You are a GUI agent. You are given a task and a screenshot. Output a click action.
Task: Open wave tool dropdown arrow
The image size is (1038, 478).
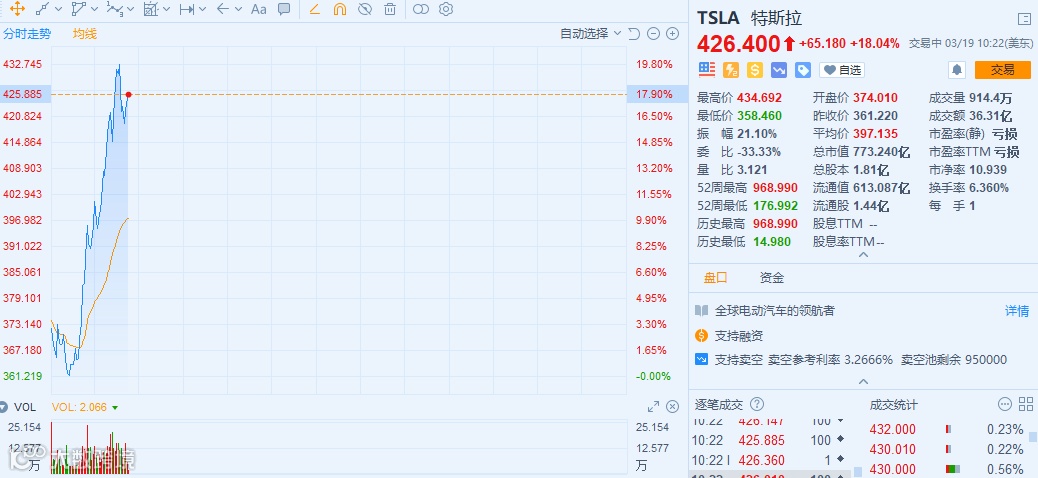click(130, 9)
